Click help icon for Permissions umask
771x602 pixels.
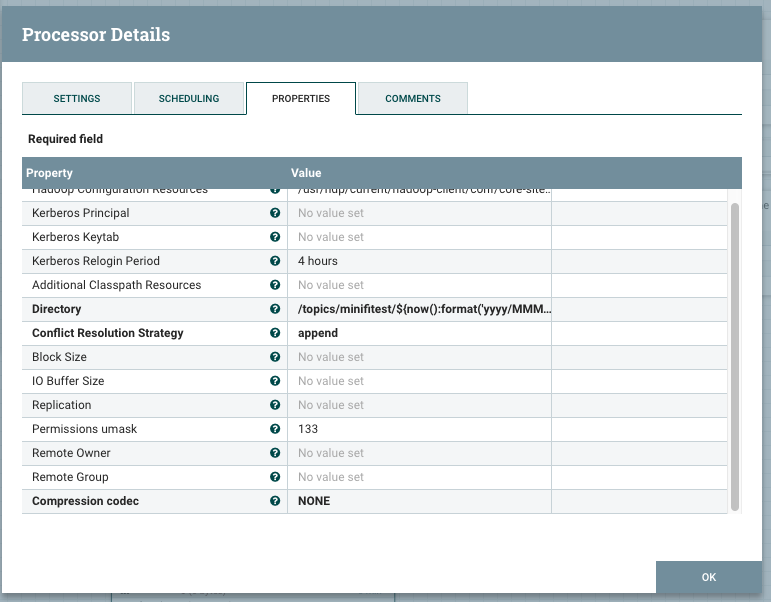pyautogui.click(x=275, y=429)
